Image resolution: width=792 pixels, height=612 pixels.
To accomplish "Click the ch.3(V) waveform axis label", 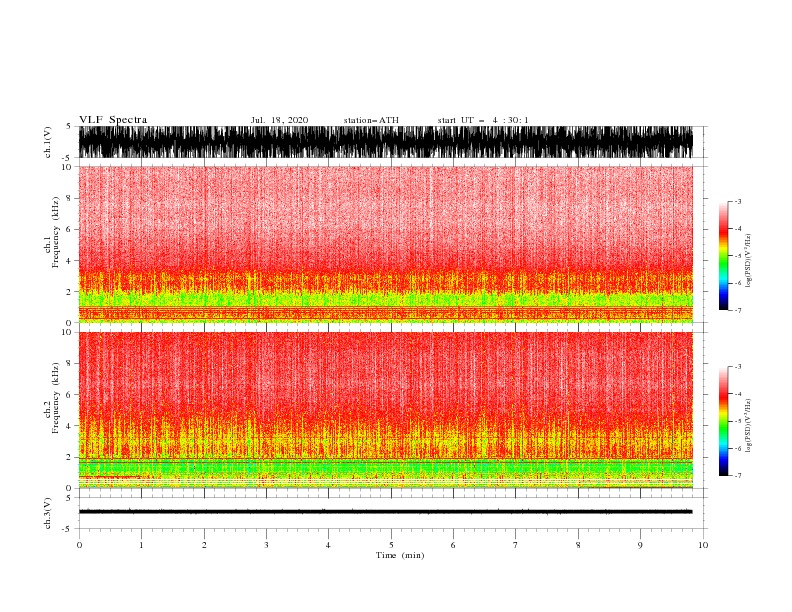I will pyautogui.click(x=48, y=513).
